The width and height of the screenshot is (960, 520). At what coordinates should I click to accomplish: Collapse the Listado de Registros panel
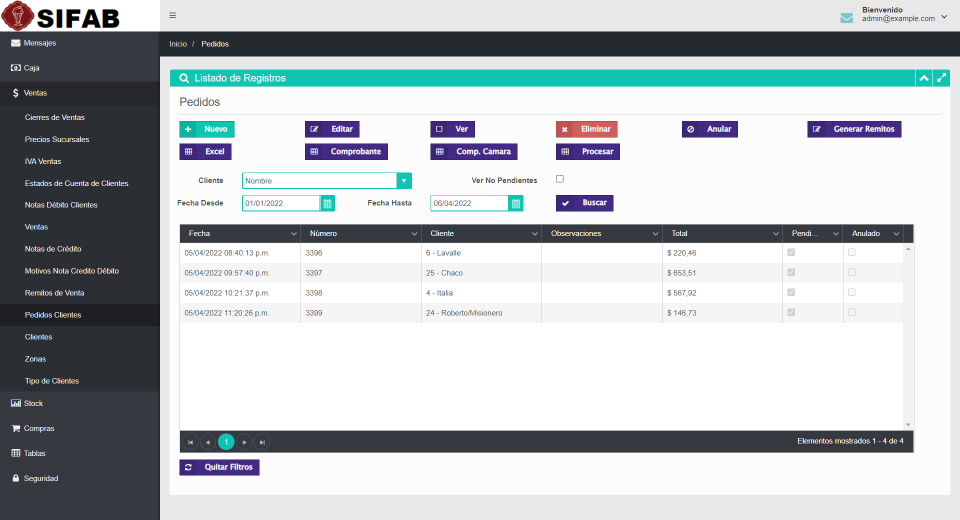click(924, 78)
